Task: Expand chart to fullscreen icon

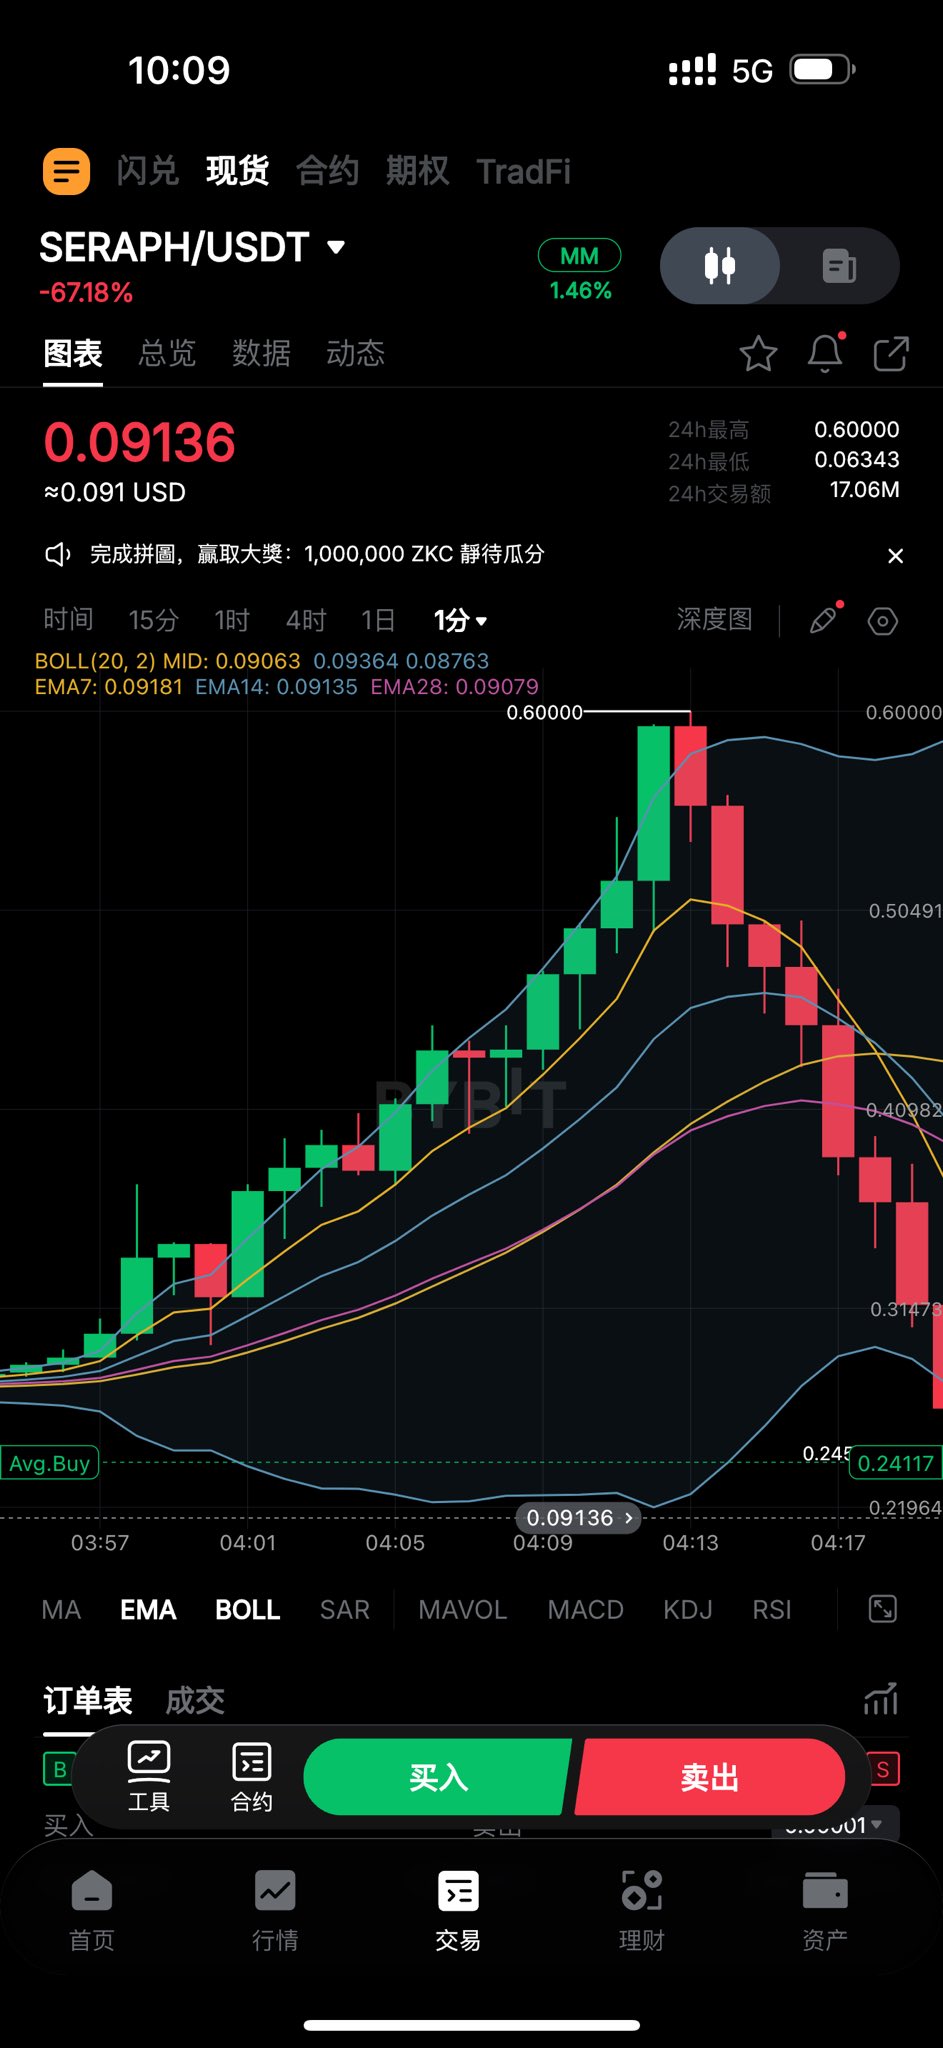Action: pos(883,1609)
